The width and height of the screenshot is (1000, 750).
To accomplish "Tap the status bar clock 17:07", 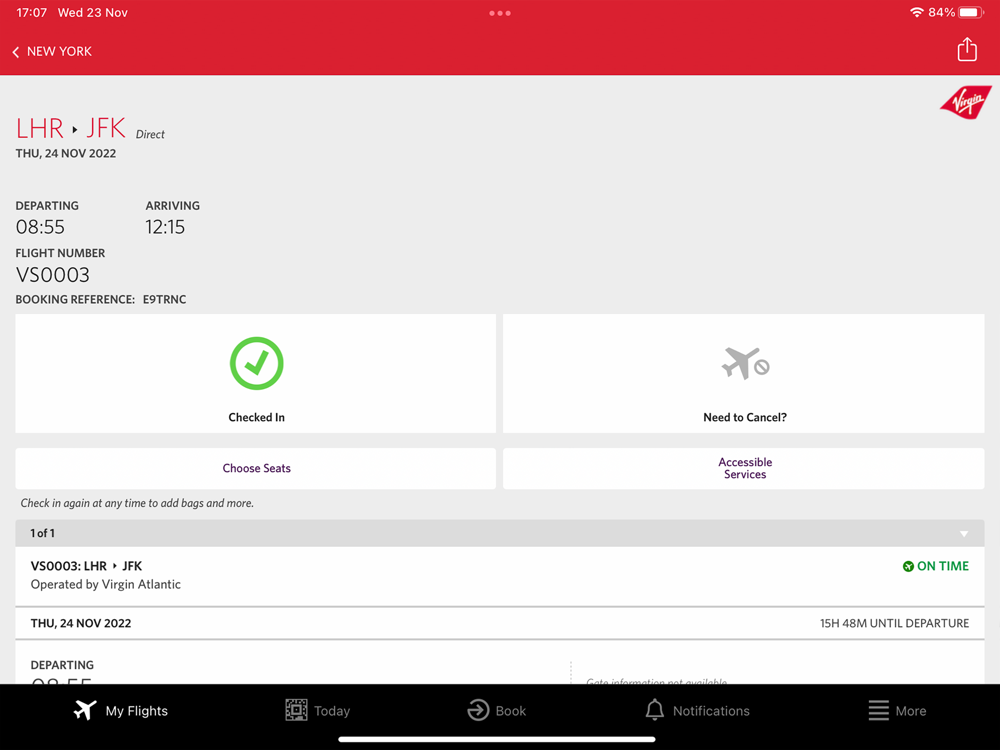I will click(31, 13).
